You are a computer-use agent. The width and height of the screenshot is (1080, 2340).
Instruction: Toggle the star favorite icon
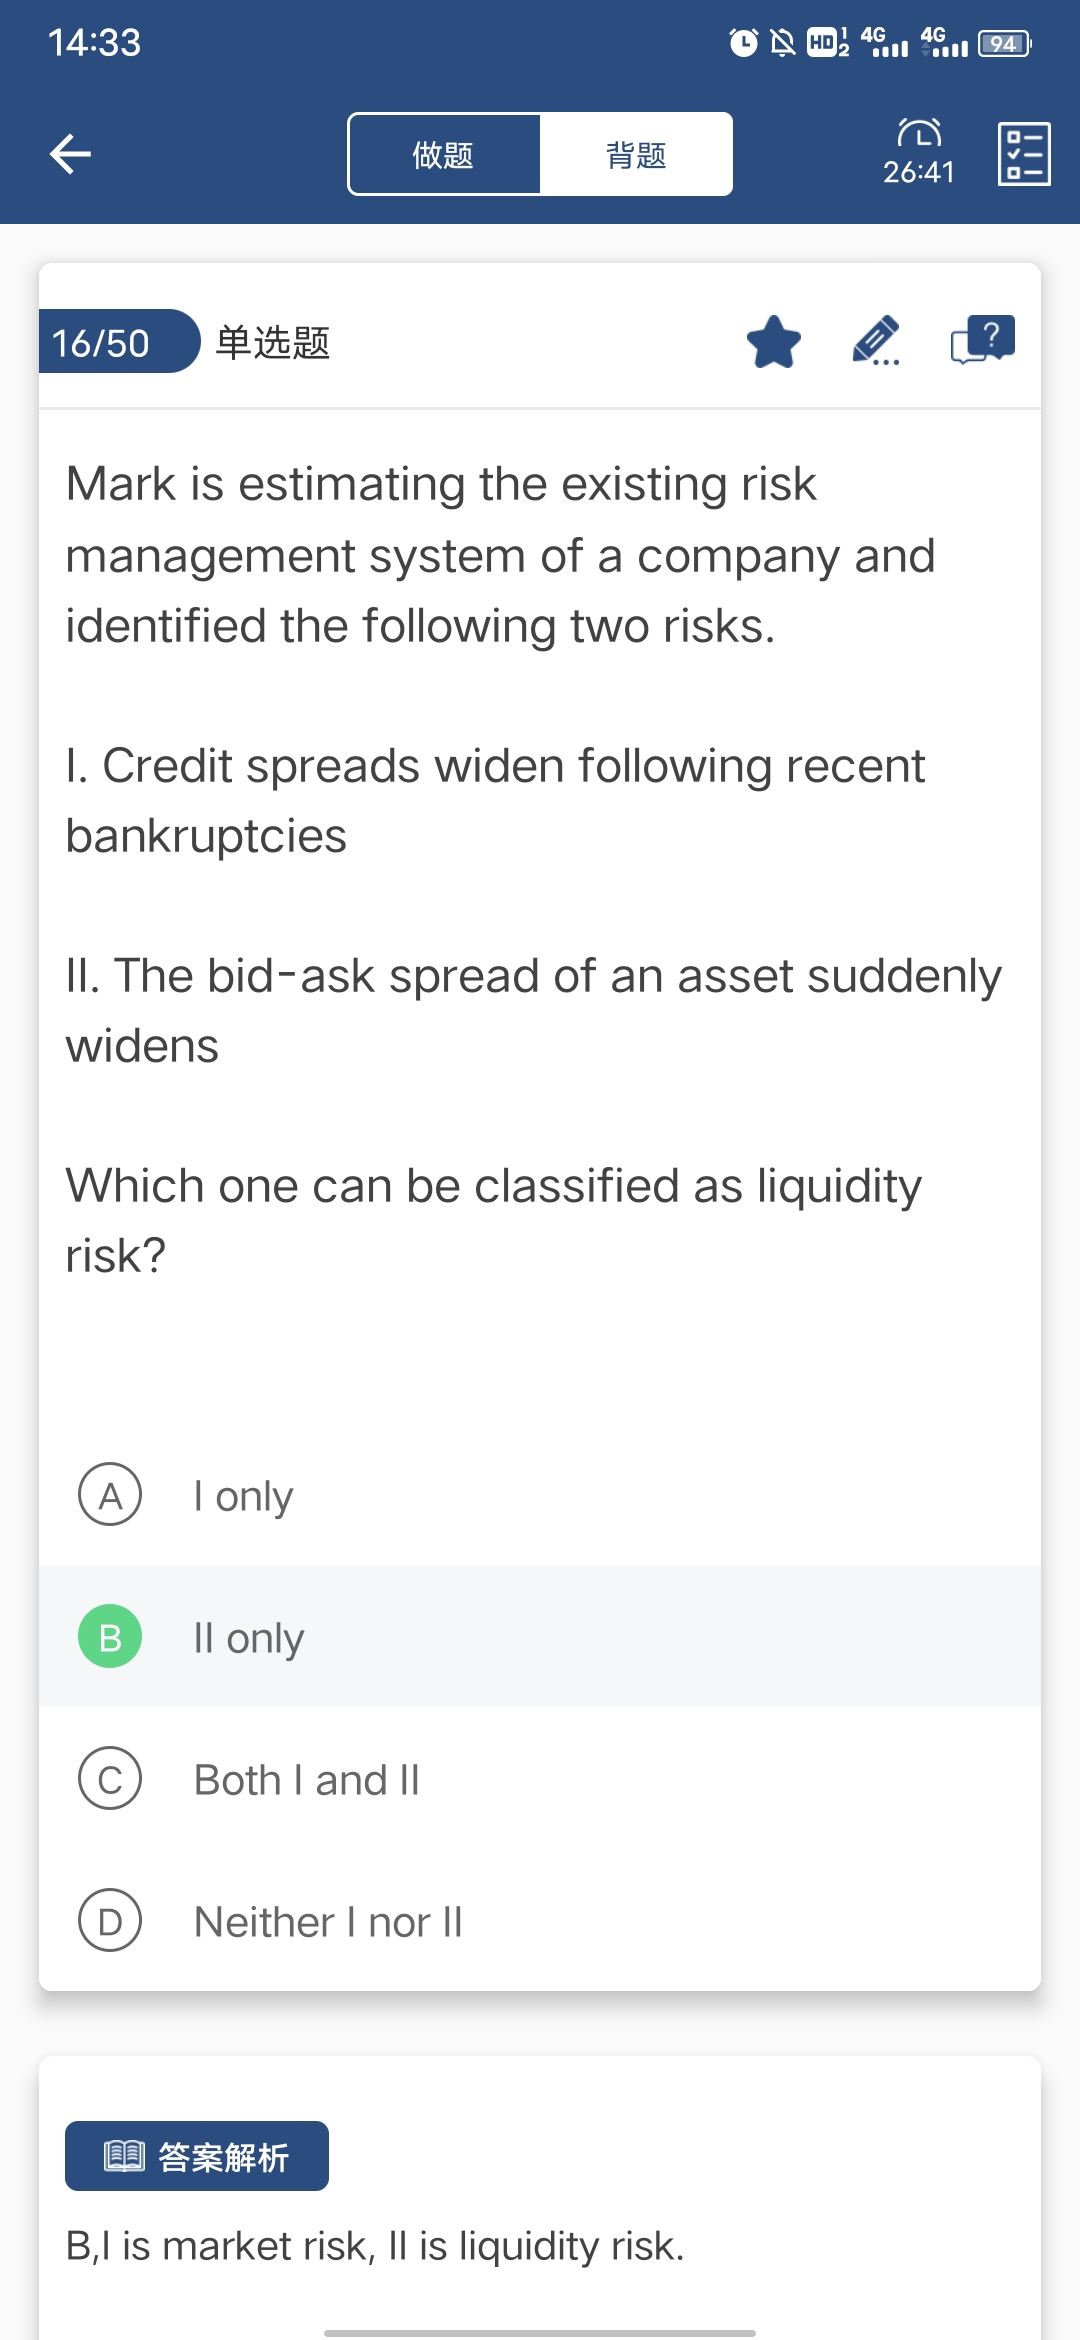[x=774, y=342]
